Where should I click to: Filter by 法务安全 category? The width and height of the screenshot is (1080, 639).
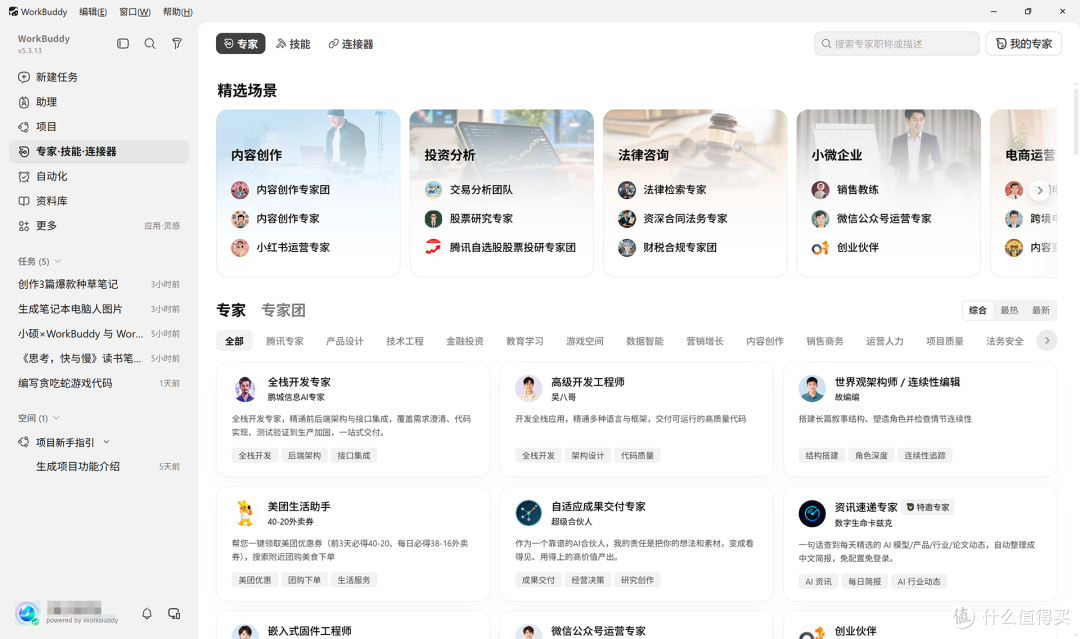coord(1005,341)
